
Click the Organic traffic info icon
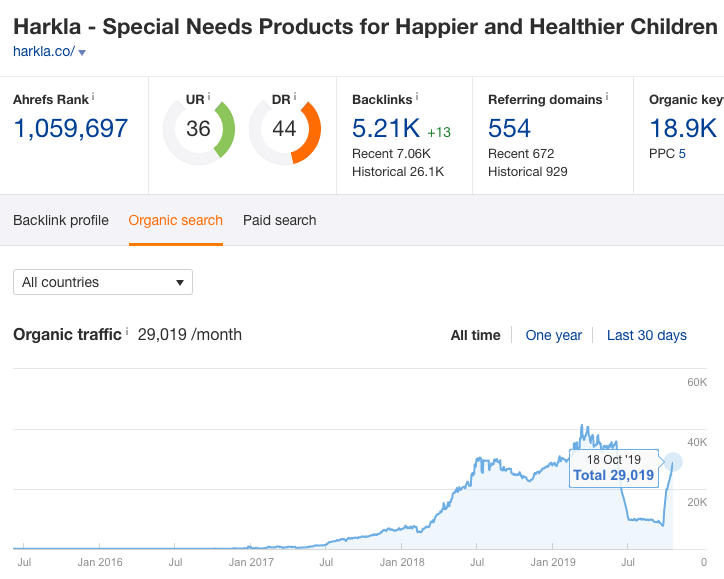click(x=127, y=331)
